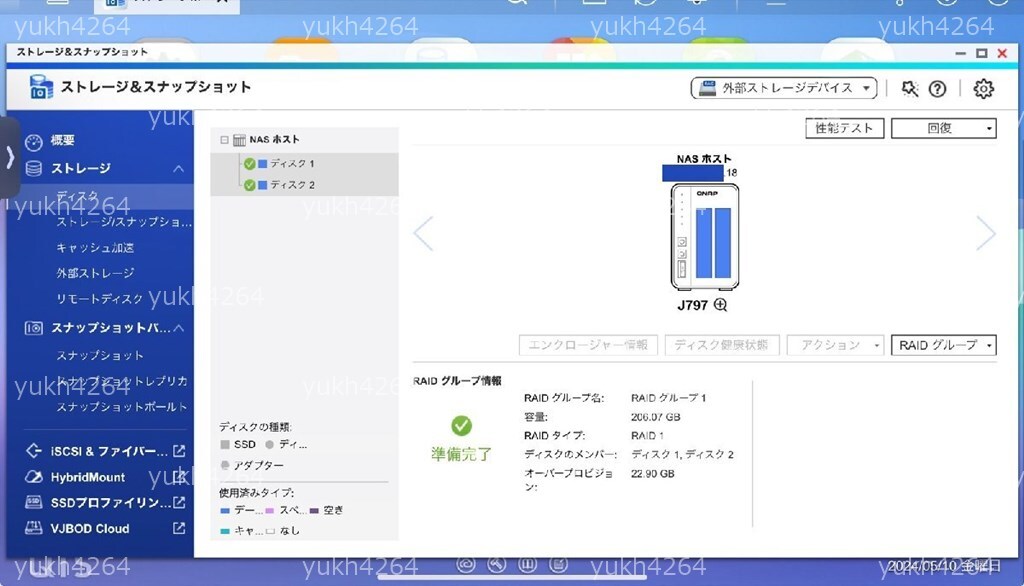This screenshot has width=1024, height=586.
Task: Show previous enclosure with left arrow
Action: [423, 233]
